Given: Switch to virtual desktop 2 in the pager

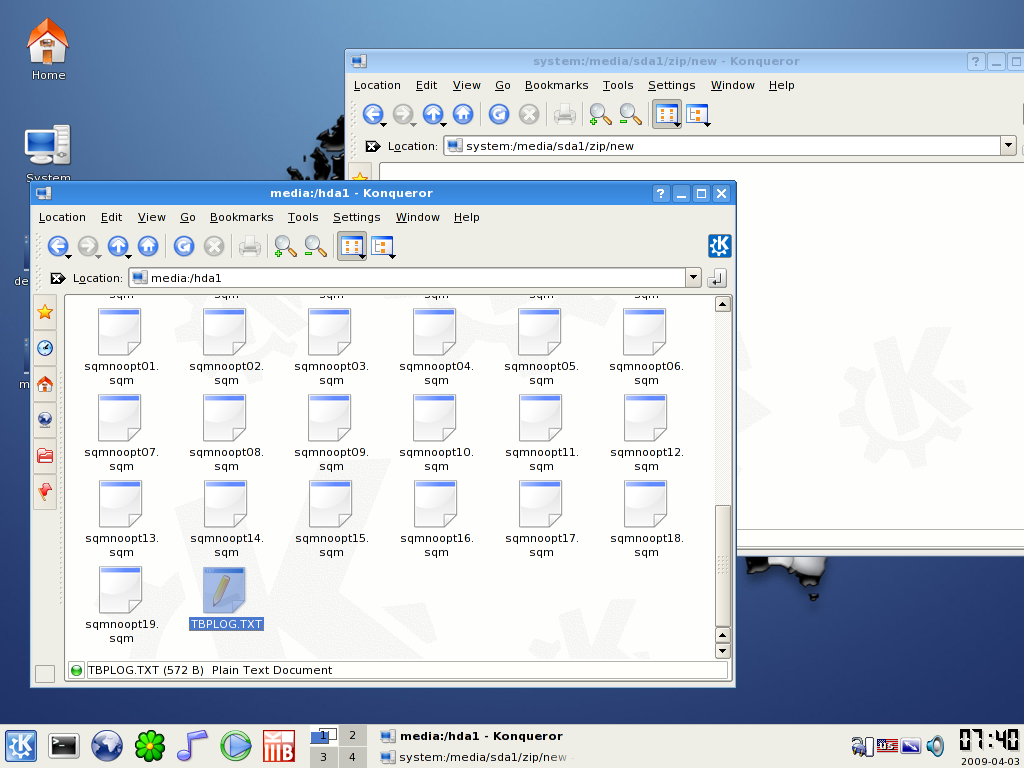Looking at the screenshot, I should click(352, 736).
